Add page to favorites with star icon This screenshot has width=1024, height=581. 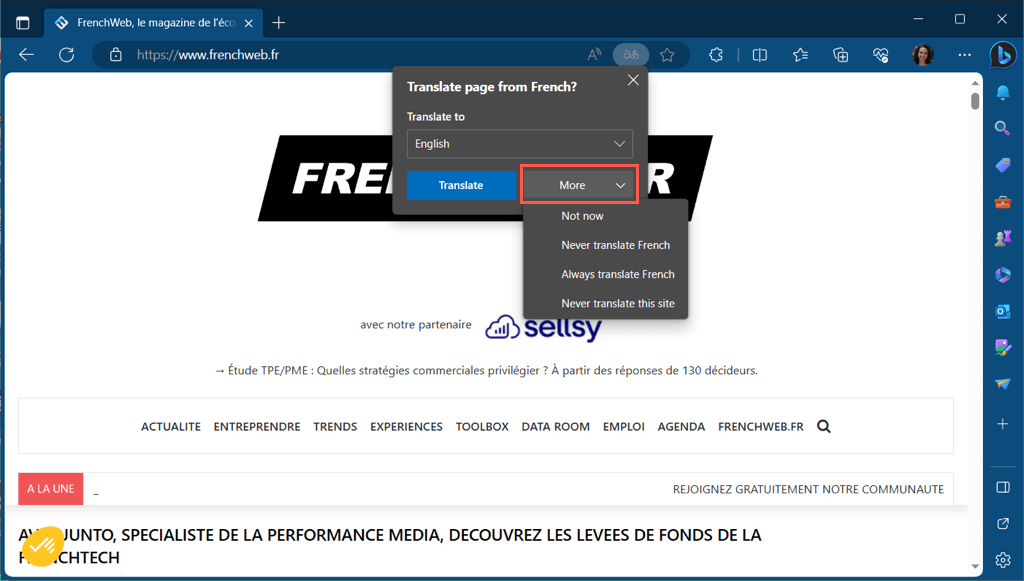pos(667,55)
